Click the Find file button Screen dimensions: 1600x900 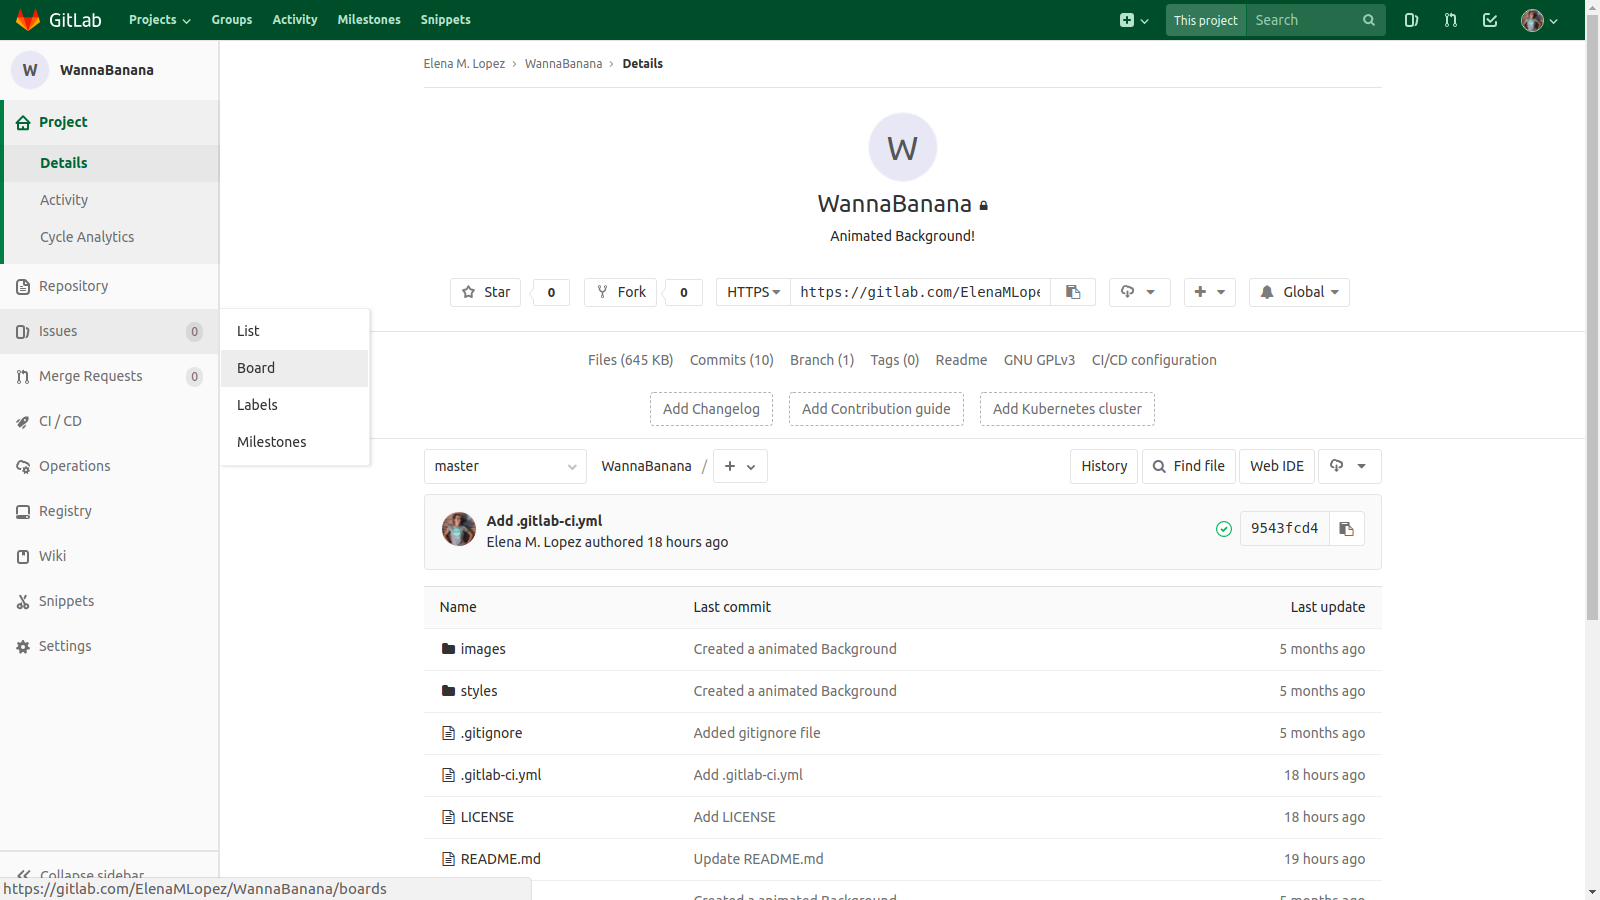(1189, 466)
